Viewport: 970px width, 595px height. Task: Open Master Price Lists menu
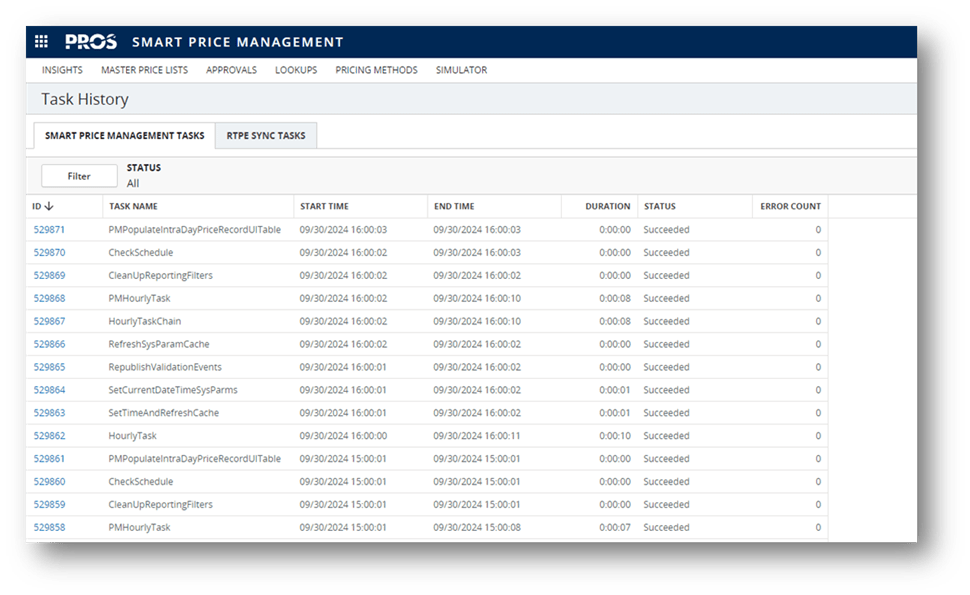(x=144, y=70)
